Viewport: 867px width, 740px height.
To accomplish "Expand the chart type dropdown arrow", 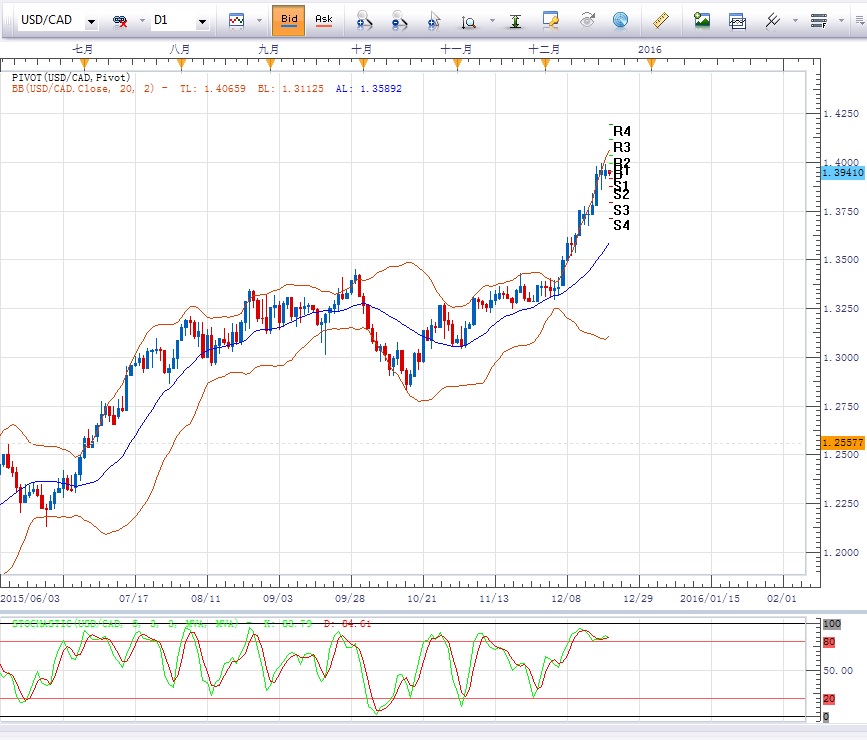I will pyautogui.click(x=259, y=20).
